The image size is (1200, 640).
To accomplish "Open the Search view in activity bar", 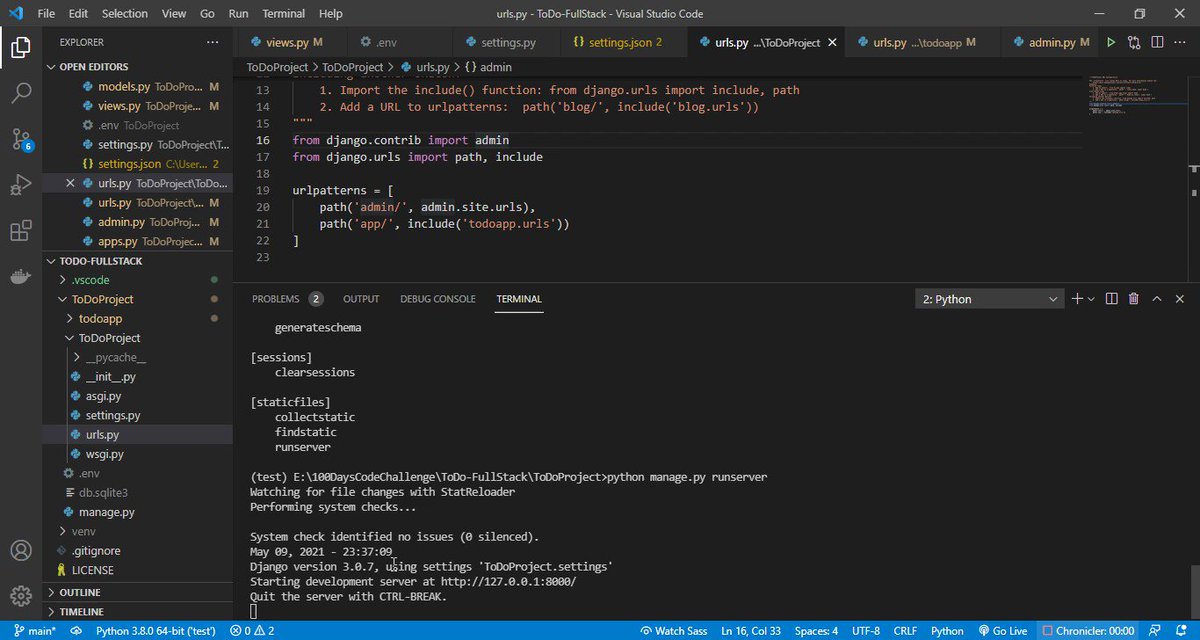I will coord(20,93).
